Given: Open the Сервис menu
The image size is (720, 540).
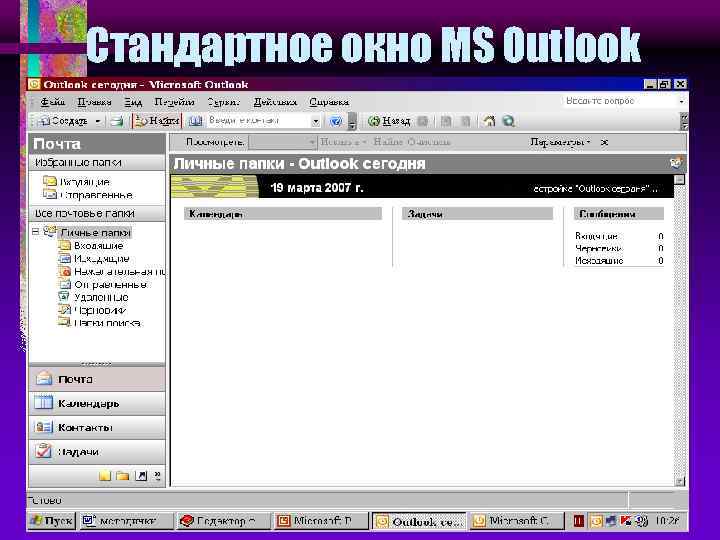Looking at the screenshot, I should [x=223, y=102].
